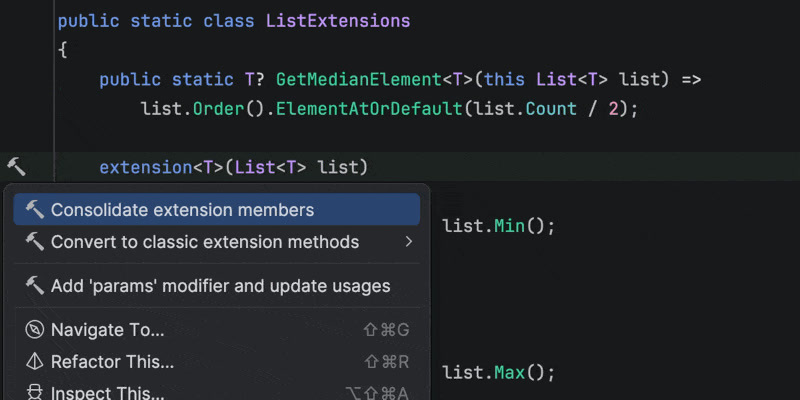The image size is (800, 400).
Task: Click hammer icon beside Add 'params' modifier
Action: (x=35, y=286)
